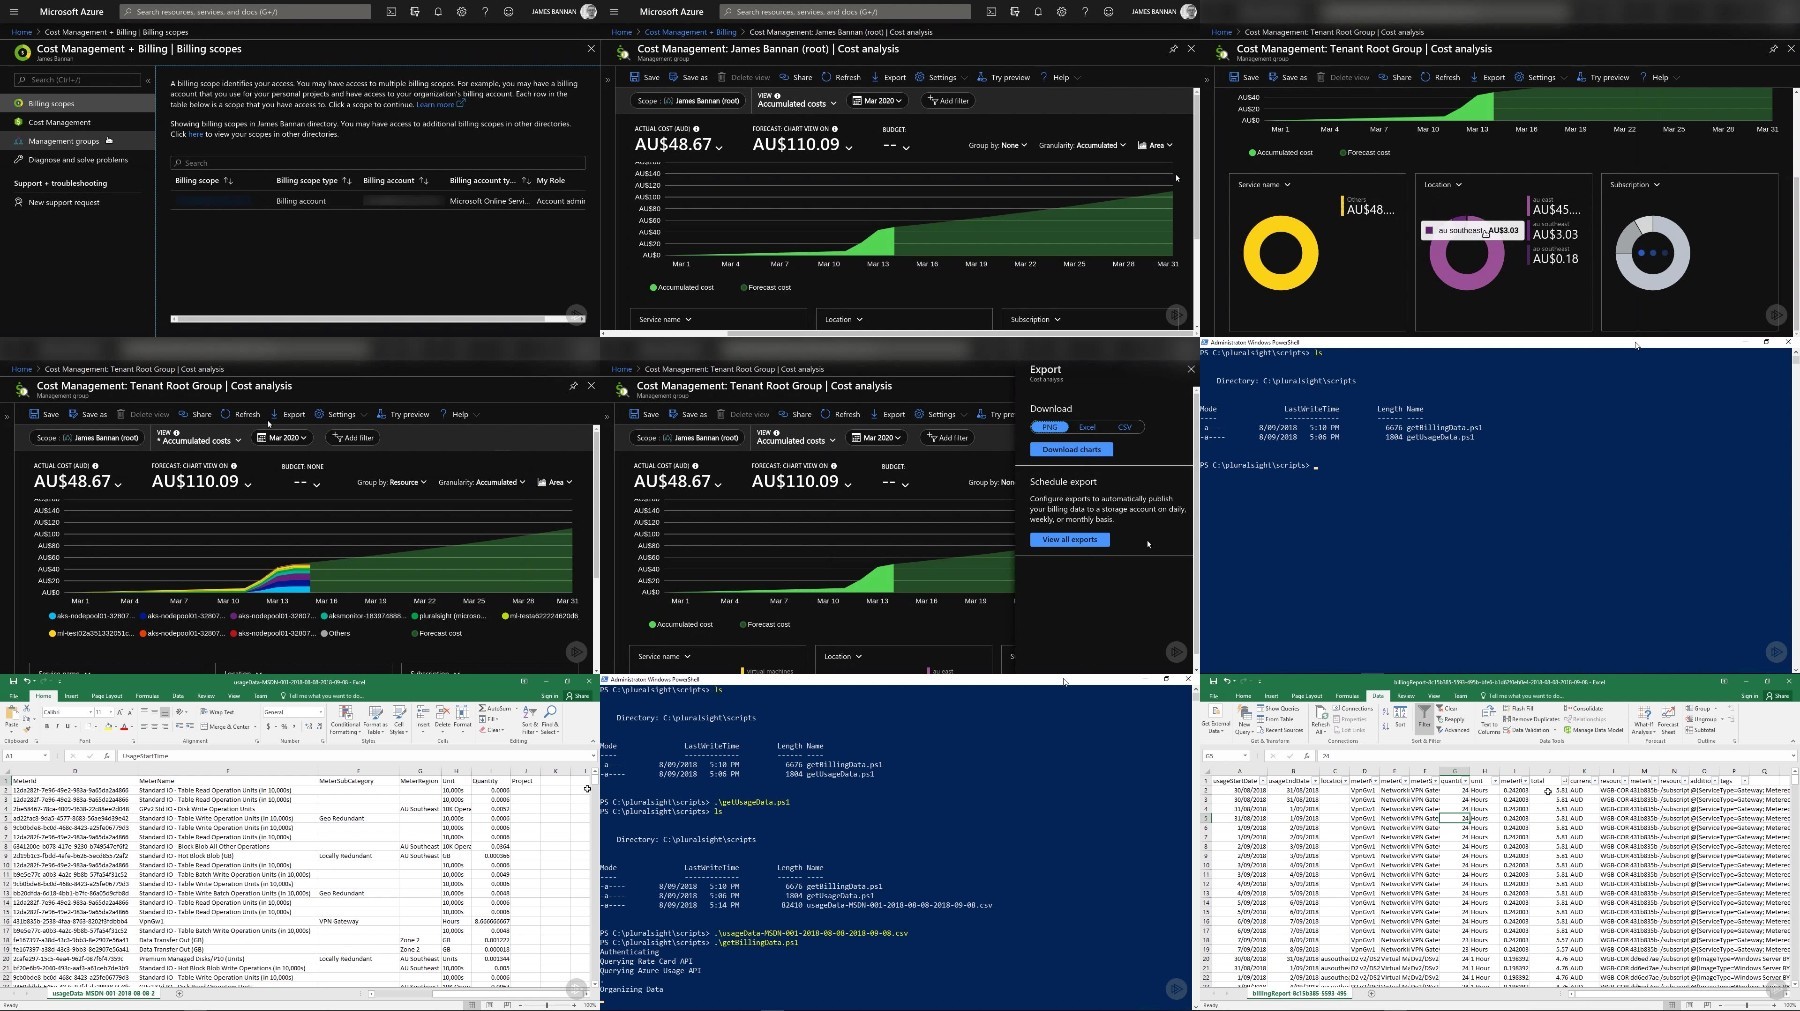Image resolution: width=1800 pixels, height=1011 pixels.
Task: Open feedback smiley in the Billing scopes window header
Action: [x=508, y=12]
